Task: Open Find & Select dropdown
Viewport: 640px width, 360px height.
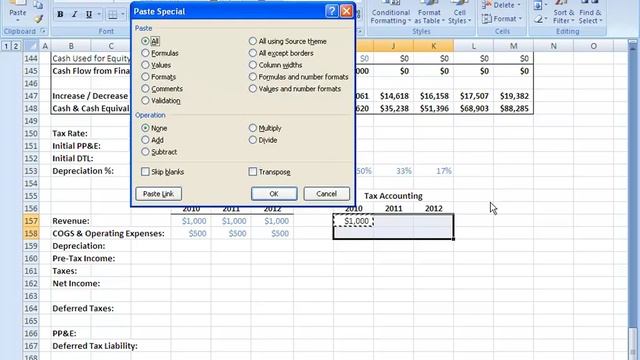Action: pyautogui.click(x=590, y=17)
